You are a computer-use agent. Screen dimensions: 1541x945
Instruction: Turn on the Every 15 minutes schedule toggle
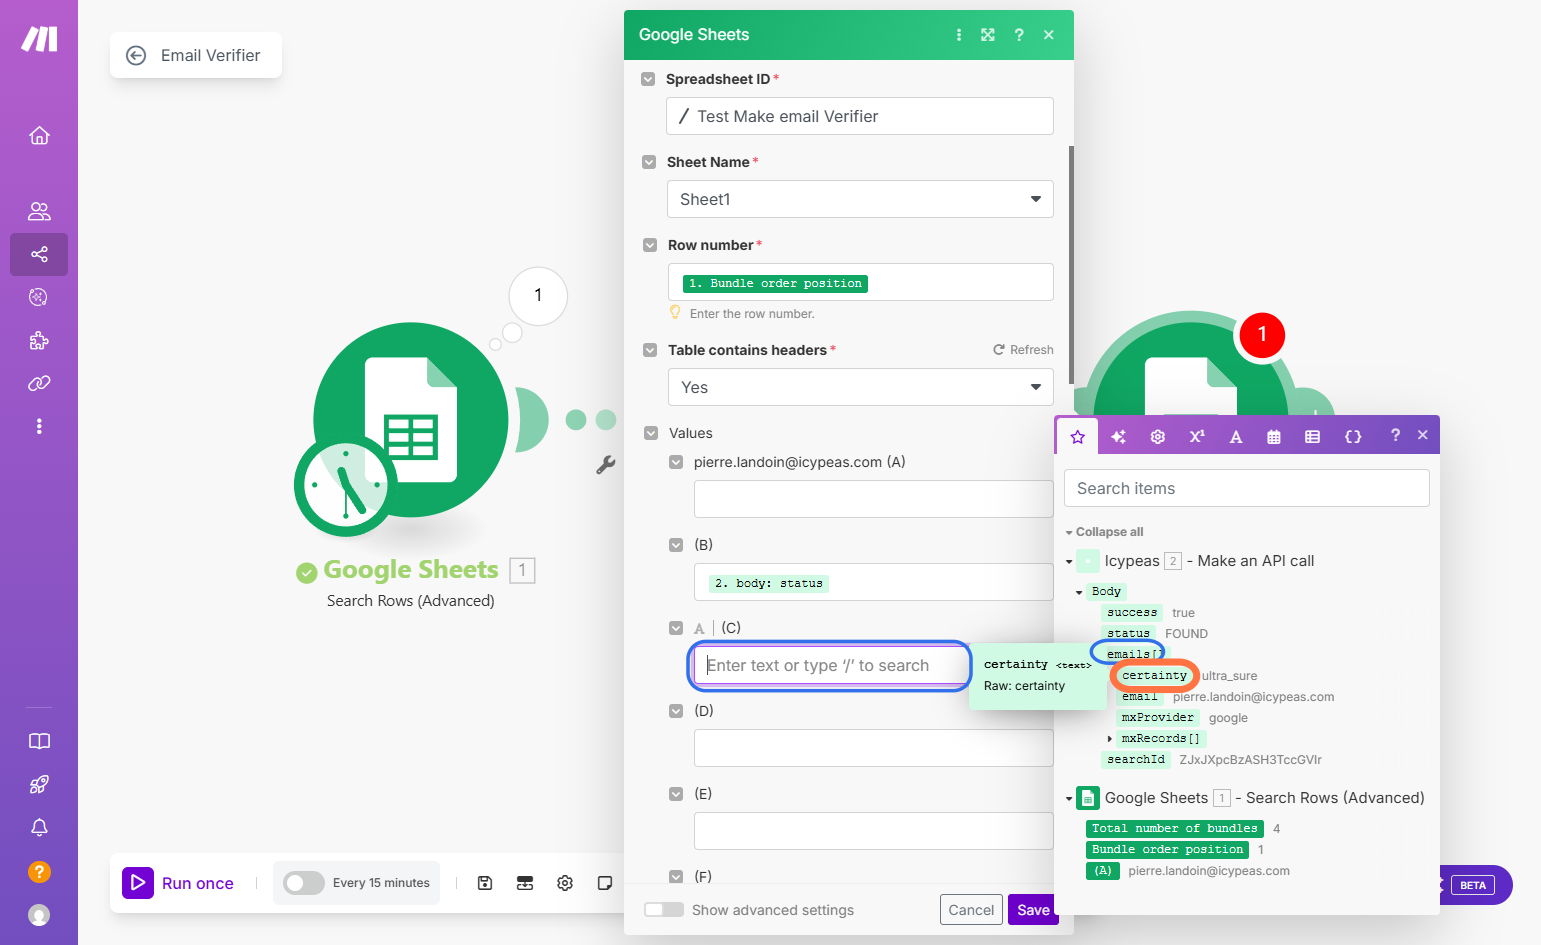[x=303, y=883]
